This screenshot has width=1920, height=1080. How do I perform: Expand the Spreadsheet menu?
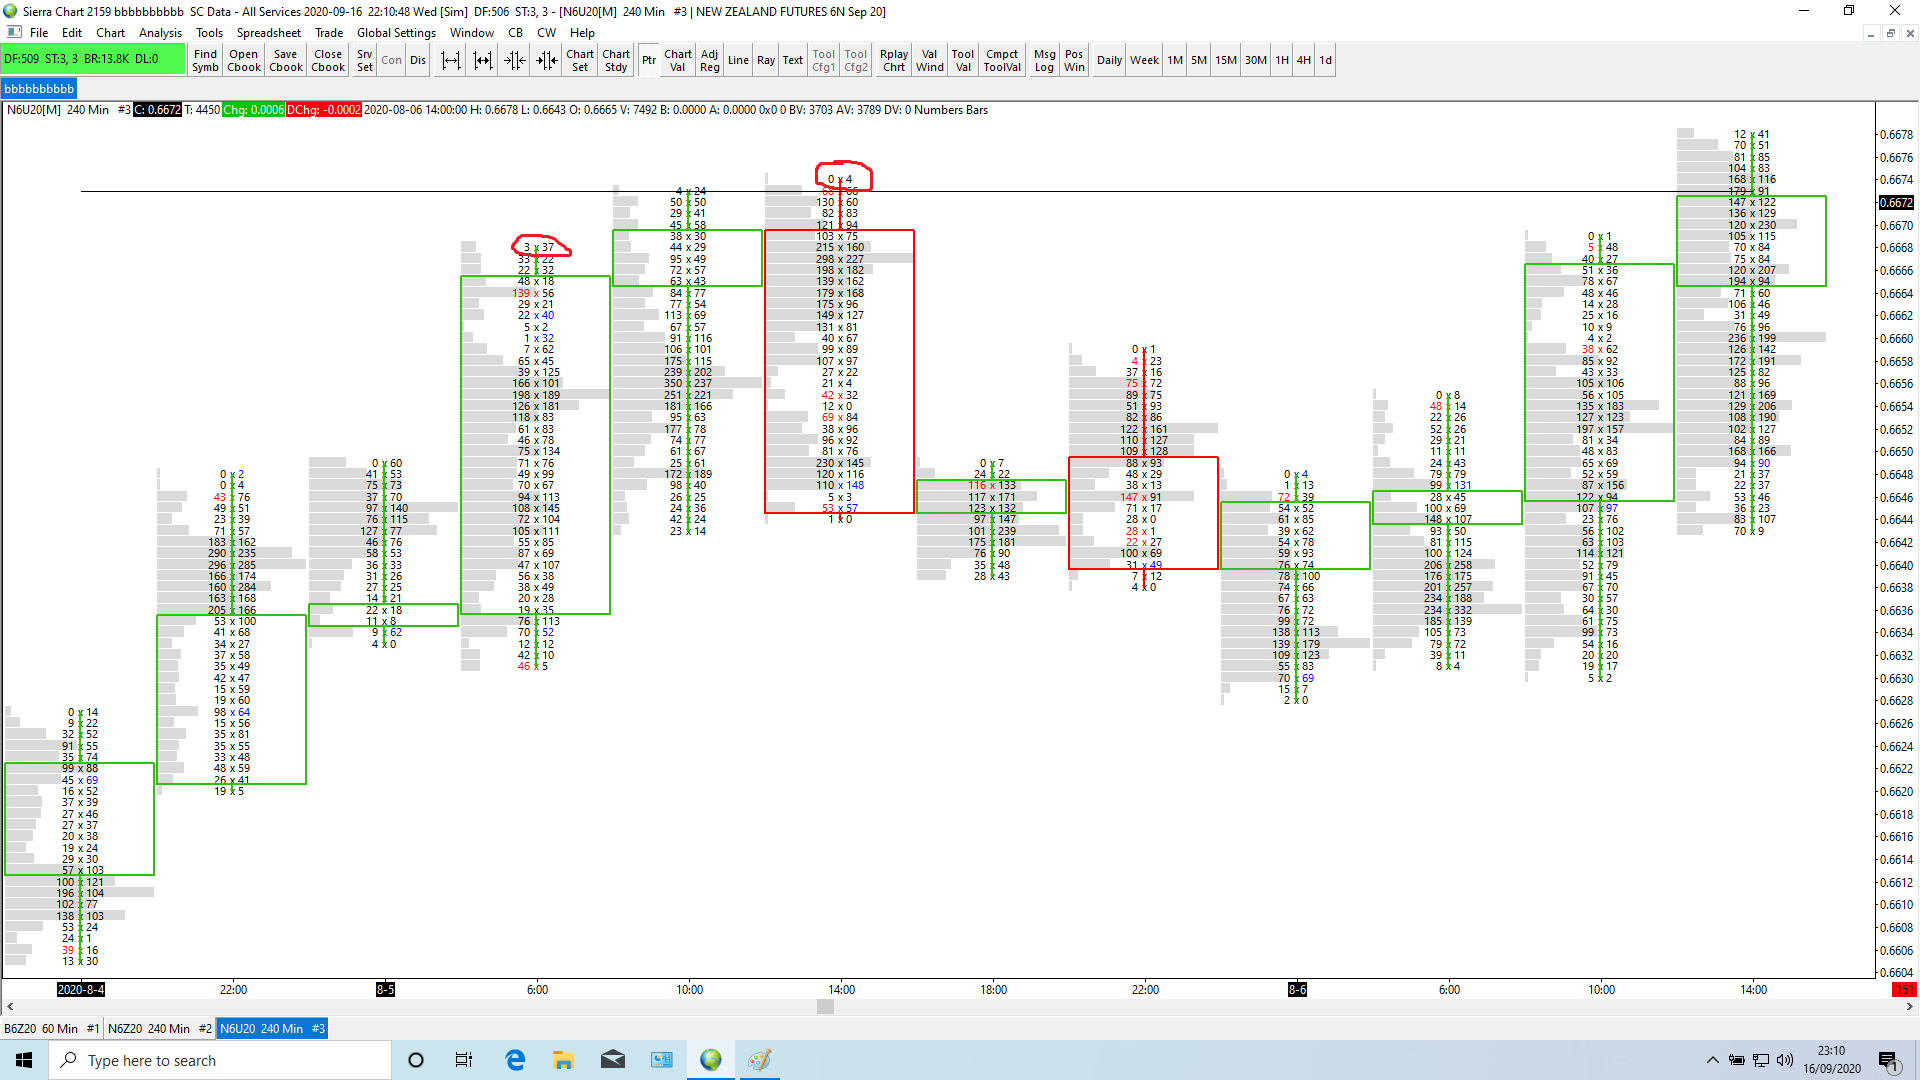pyautogui.click(x=268, y=33)
